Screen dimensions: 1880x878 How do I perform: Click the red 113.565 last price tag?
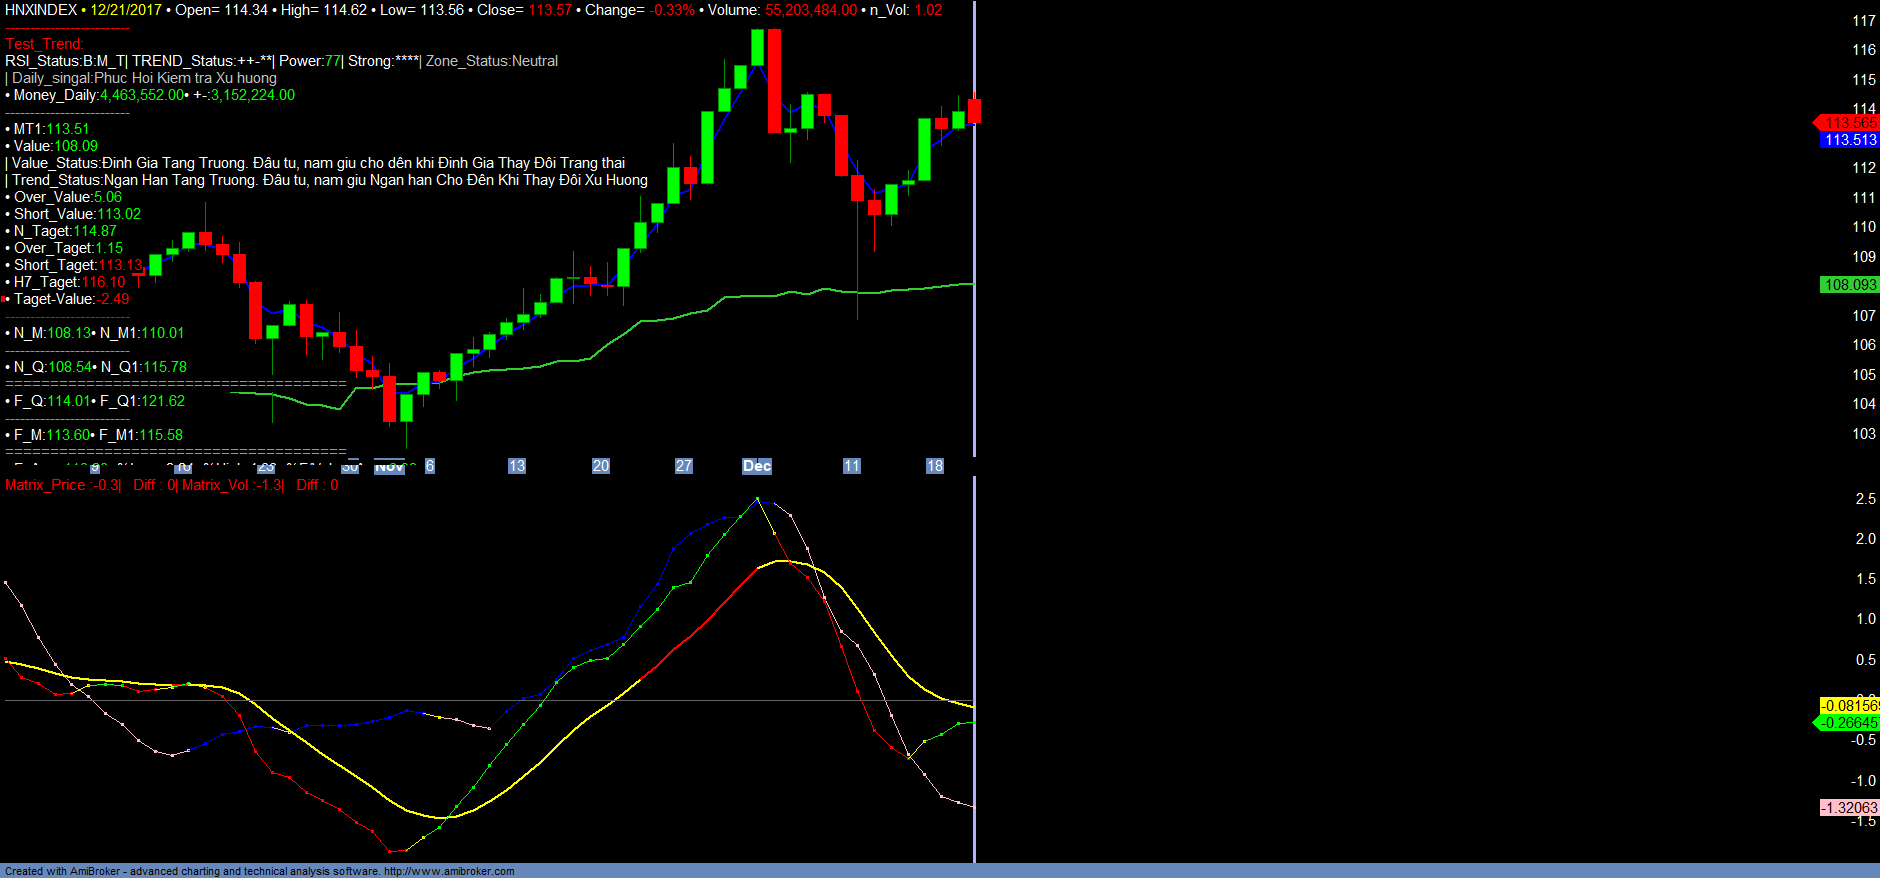tap(1849, 123)
